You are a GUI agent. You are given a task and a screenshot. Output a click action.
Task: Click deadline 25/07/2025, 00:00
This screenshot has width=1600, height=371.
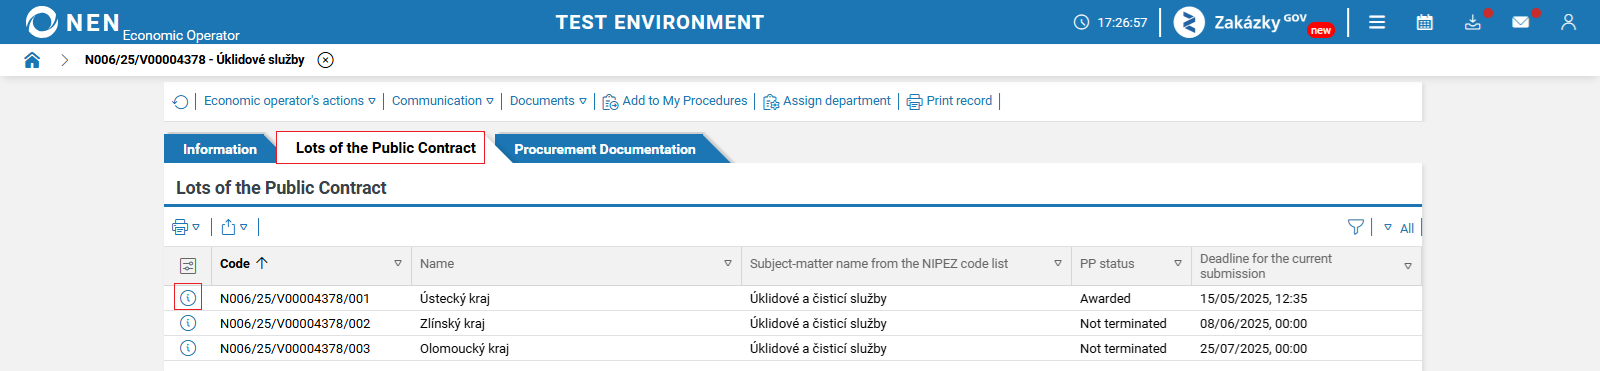tap(1253, 349)
